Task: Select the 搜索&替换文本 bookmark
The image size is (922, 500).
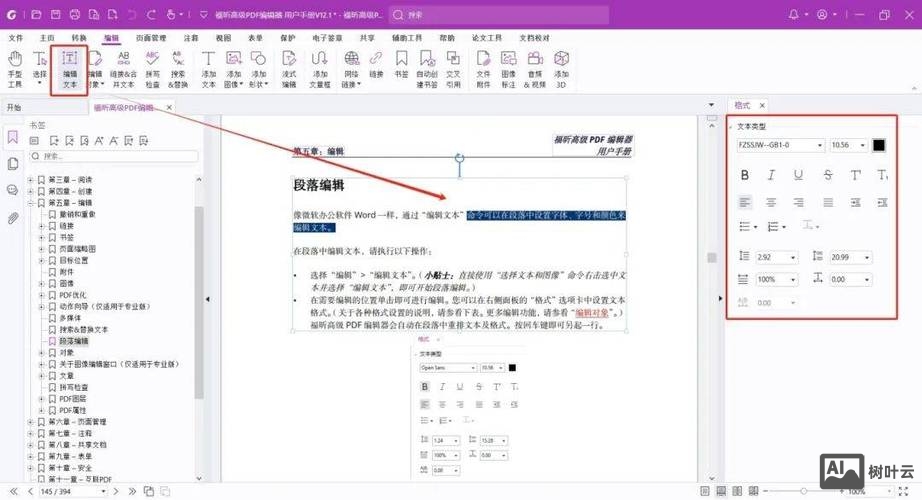Action: click(83, 329)
